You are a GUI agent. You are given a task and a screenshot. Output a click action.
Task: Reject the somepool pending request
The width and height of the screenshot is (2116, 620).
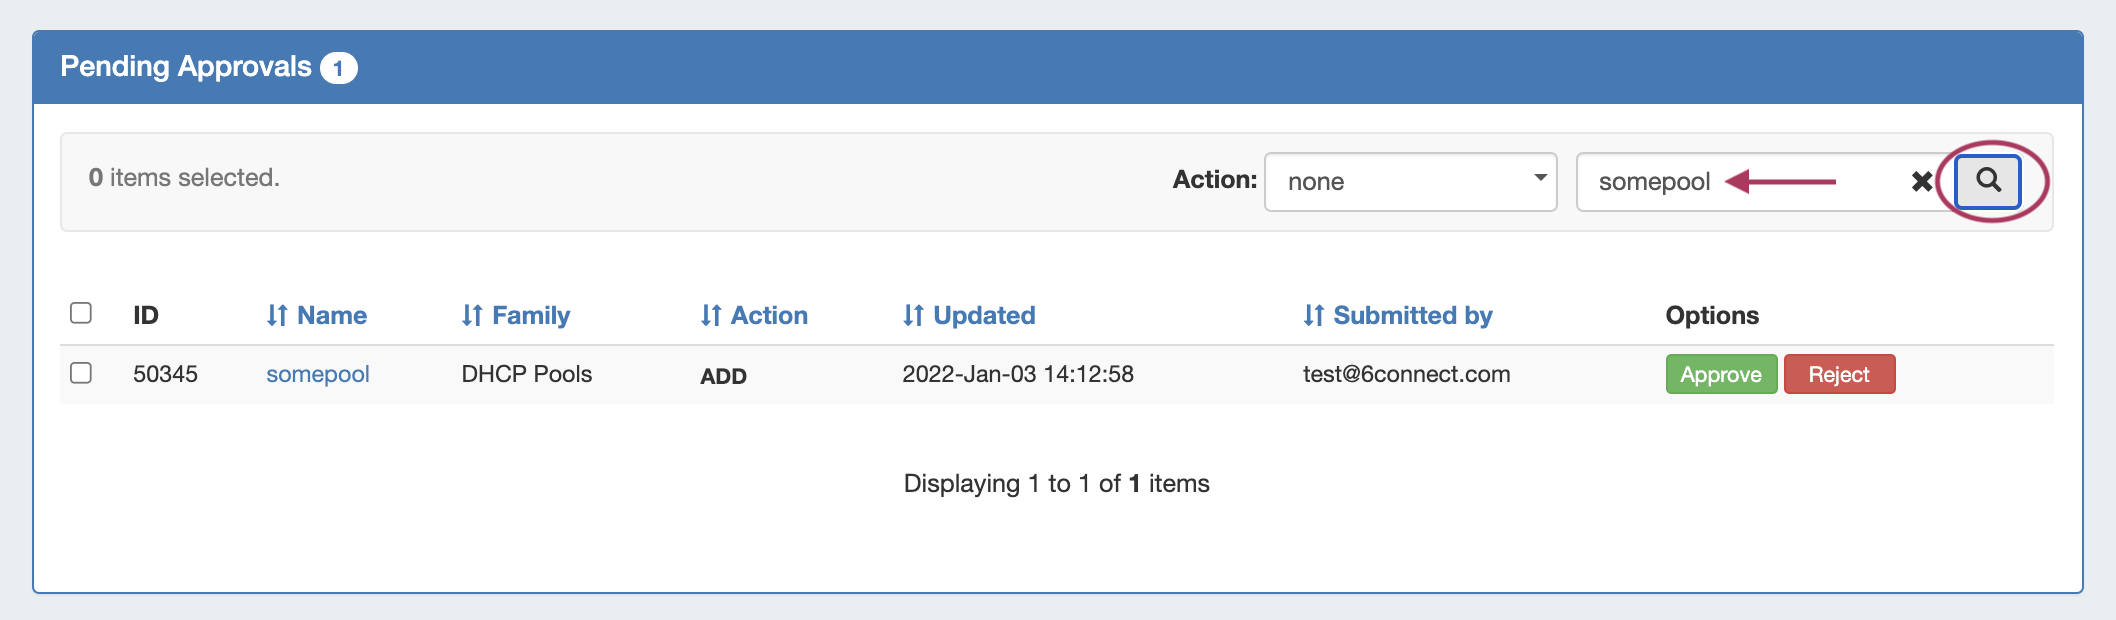(1839, 375)
